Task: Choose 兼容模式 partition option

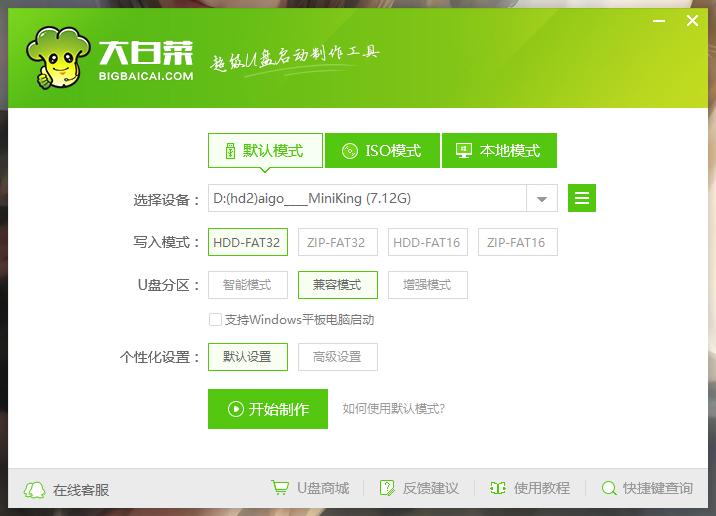Action: [337, 285]
